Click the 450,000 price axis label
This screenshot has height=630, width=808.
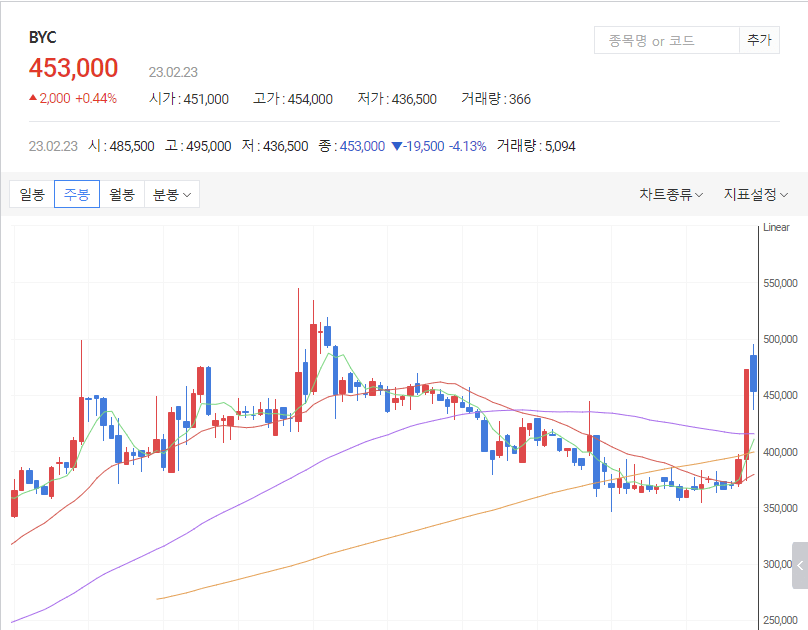coord(780,395)
